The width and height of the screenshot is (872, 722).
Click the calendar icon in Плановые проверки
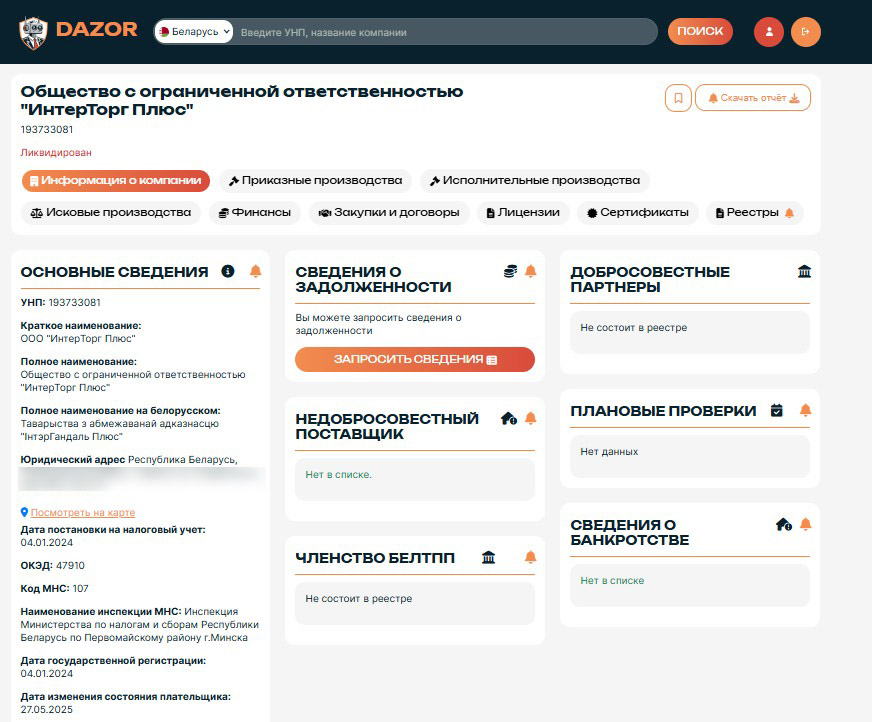[777, 411]
